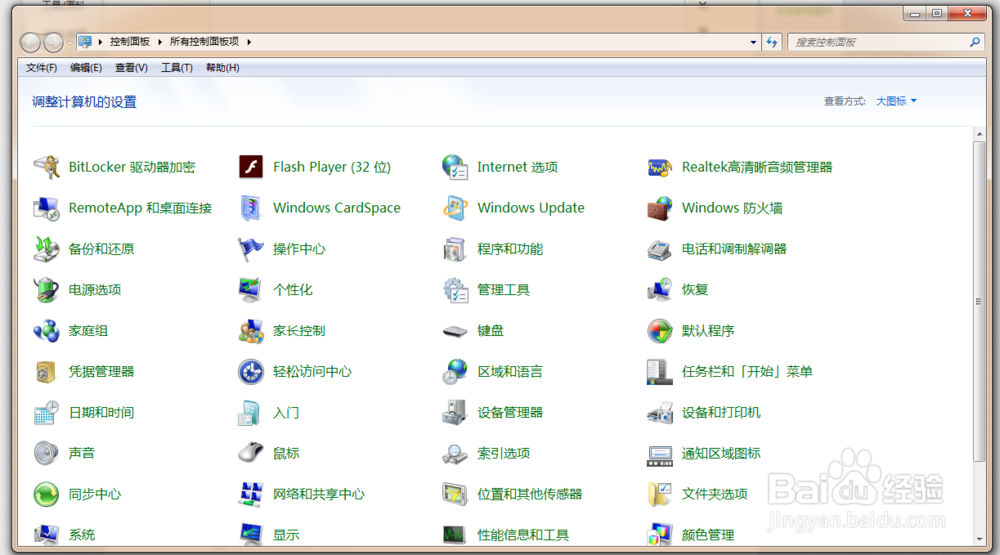This screenshot has width=1000, height=555.
Task: Open 程序和功能 icon
Action: (455, 249)
